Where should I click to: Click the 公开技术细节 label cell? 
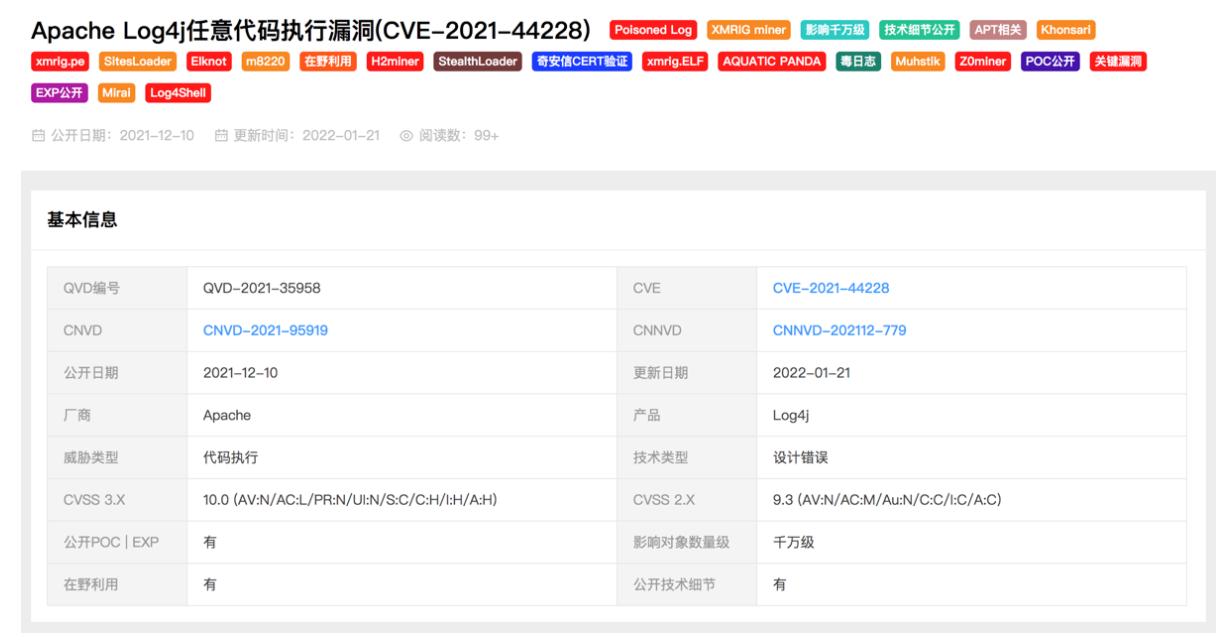(687, 585)
